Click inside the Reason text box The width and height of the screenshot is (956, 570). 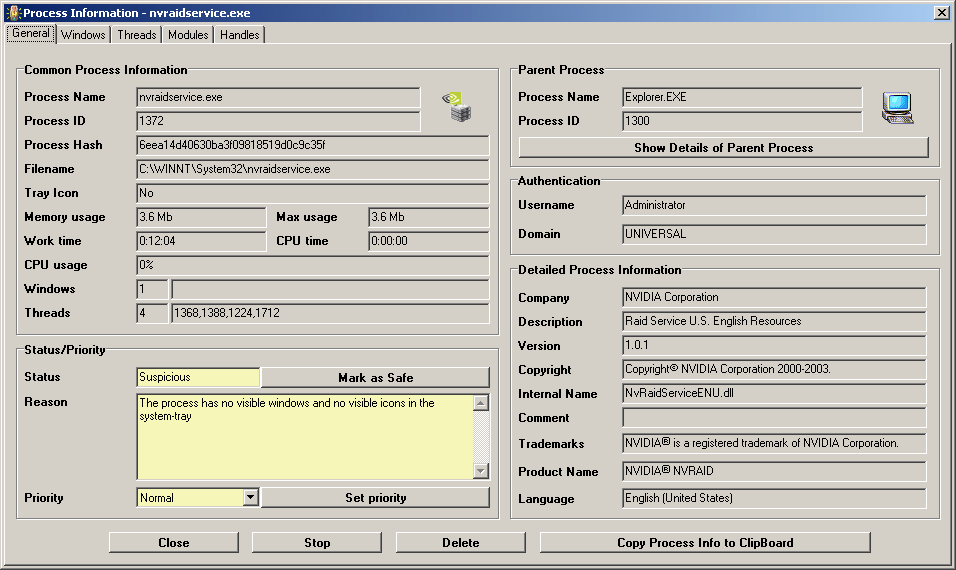click(305, 436)
